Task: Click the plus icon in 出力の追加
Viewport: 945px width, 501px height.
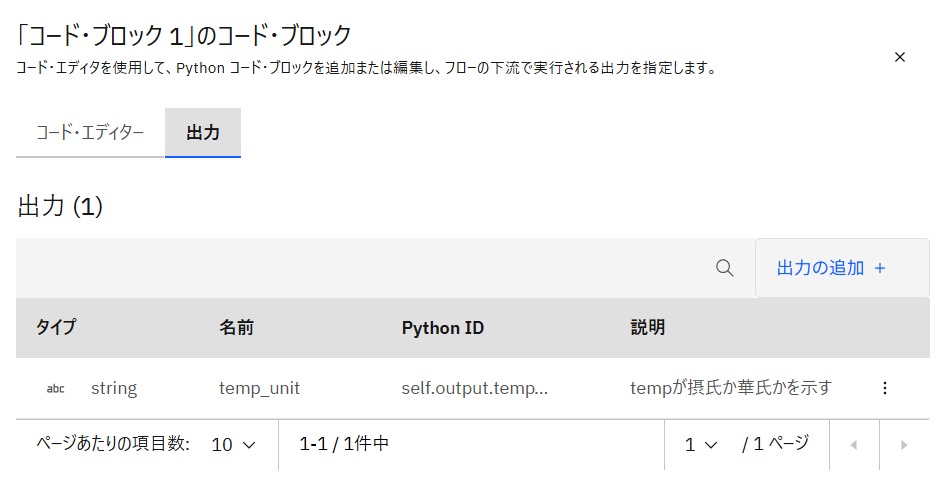Action: tap(880, 268)
